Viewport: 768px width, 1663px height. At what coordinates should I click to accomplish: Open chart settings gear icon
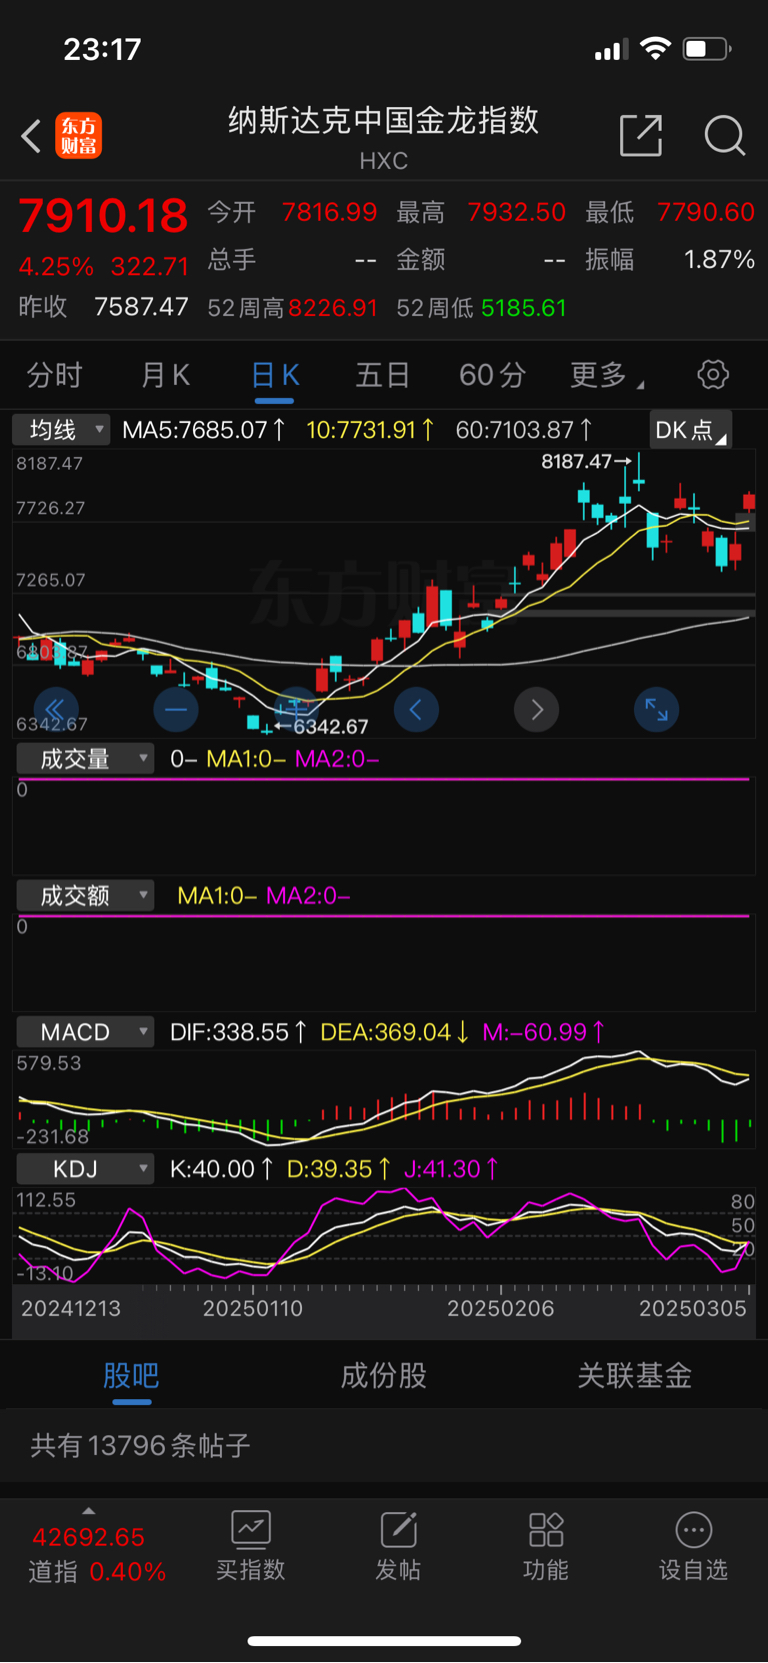pyautogui.click(x=713, y=375)
